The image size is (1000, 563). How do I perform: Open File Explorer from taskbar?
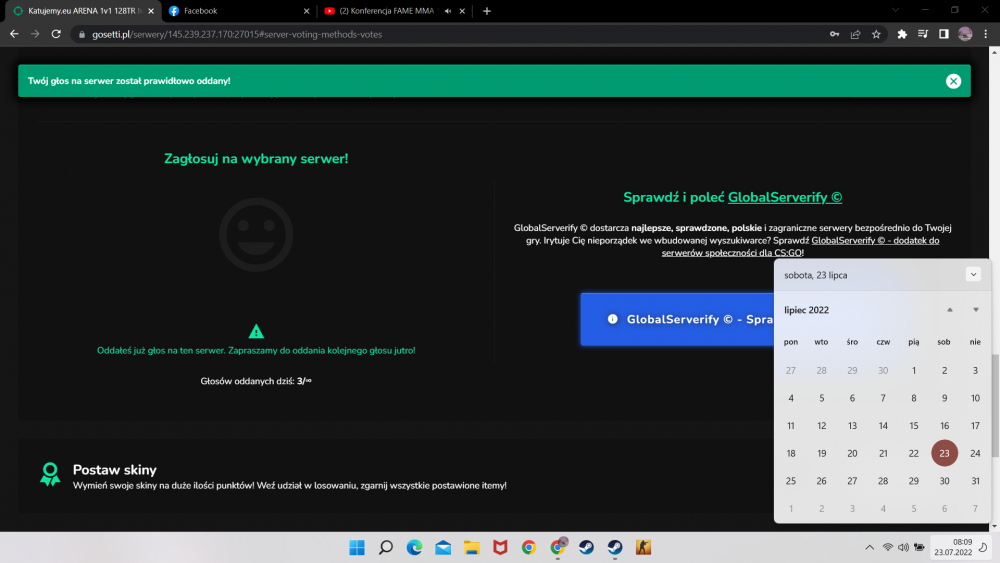click(471, 548)
